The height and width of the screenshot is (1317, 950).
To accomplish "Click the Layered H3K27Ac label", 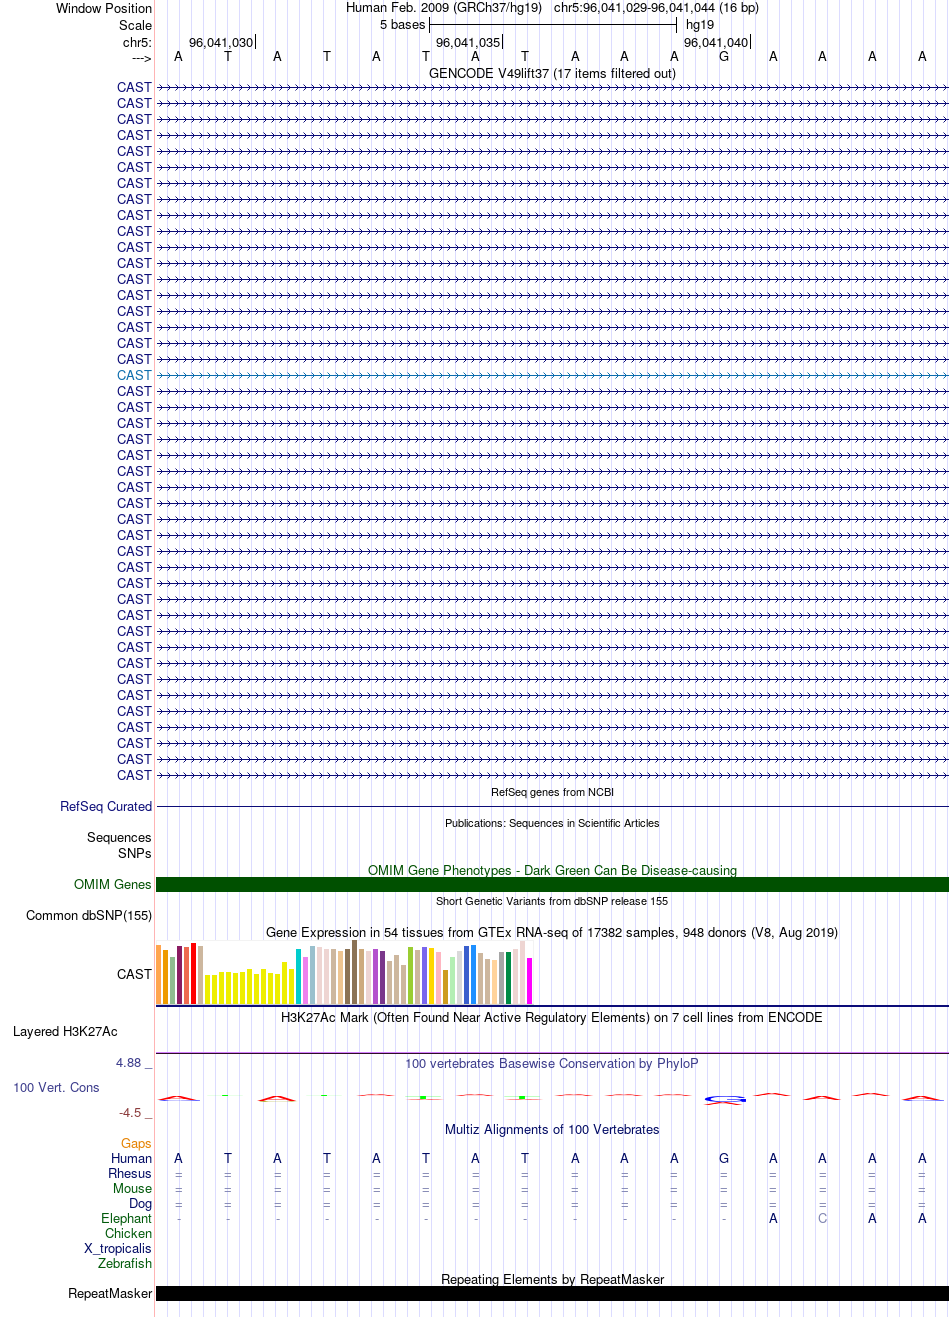I will (65, 1031).
